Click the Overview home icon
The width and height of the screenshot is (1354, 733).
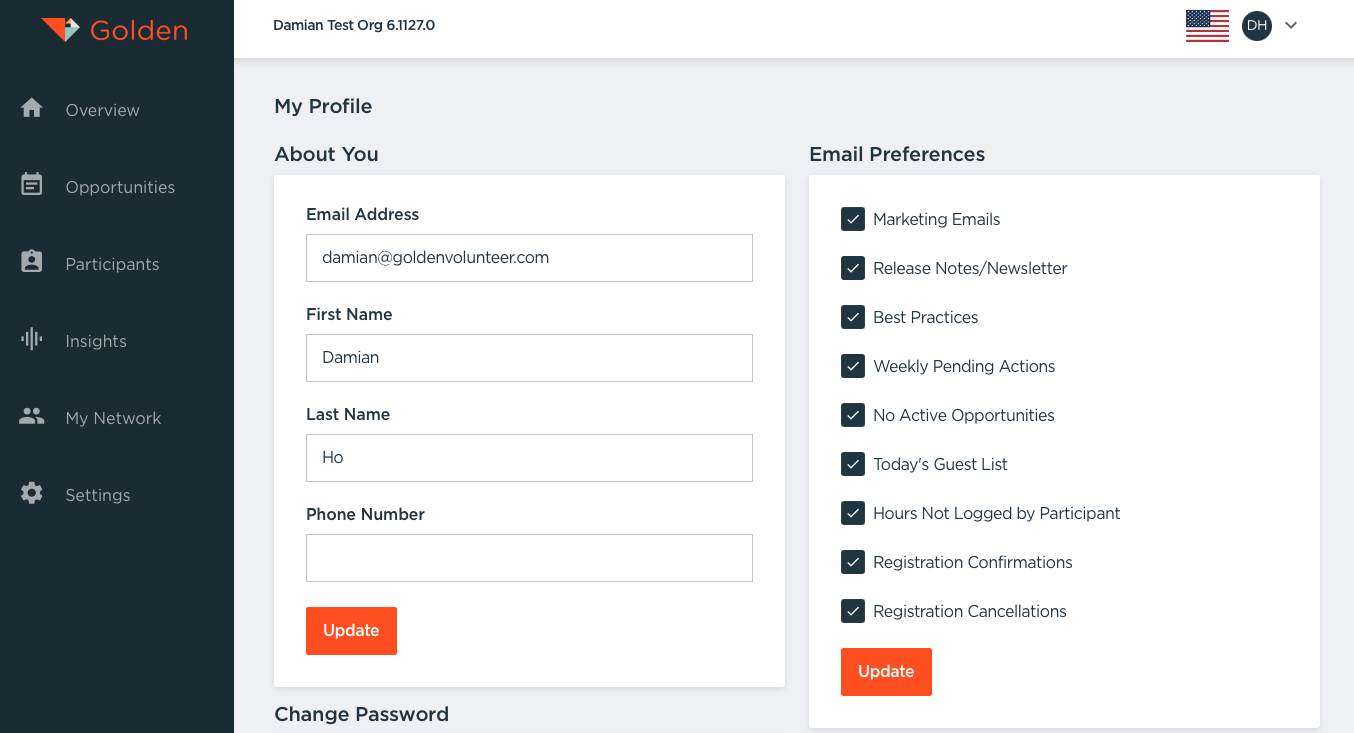(32, 108)
